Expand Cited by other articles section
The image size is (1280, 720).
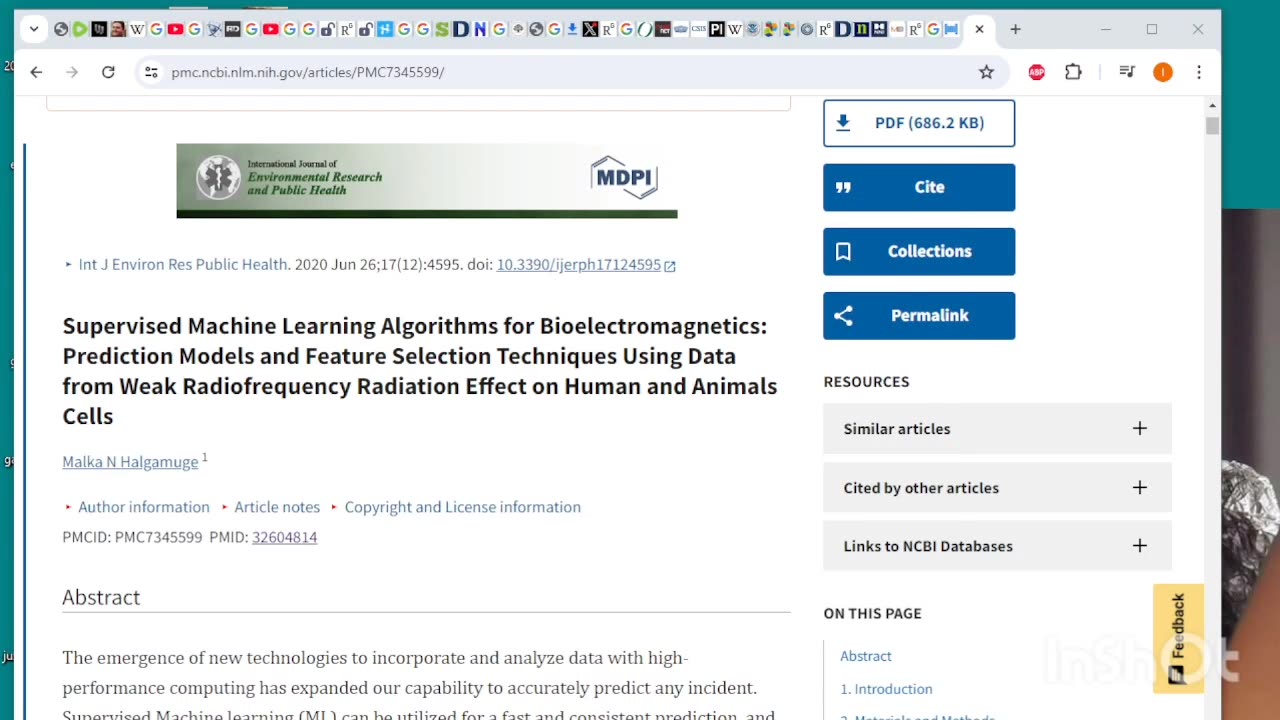(x=997, y=487)
